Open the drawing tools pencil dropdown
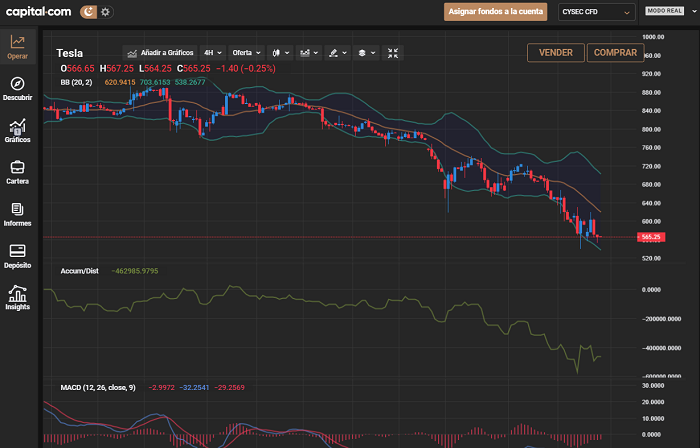 coord(337,53)
